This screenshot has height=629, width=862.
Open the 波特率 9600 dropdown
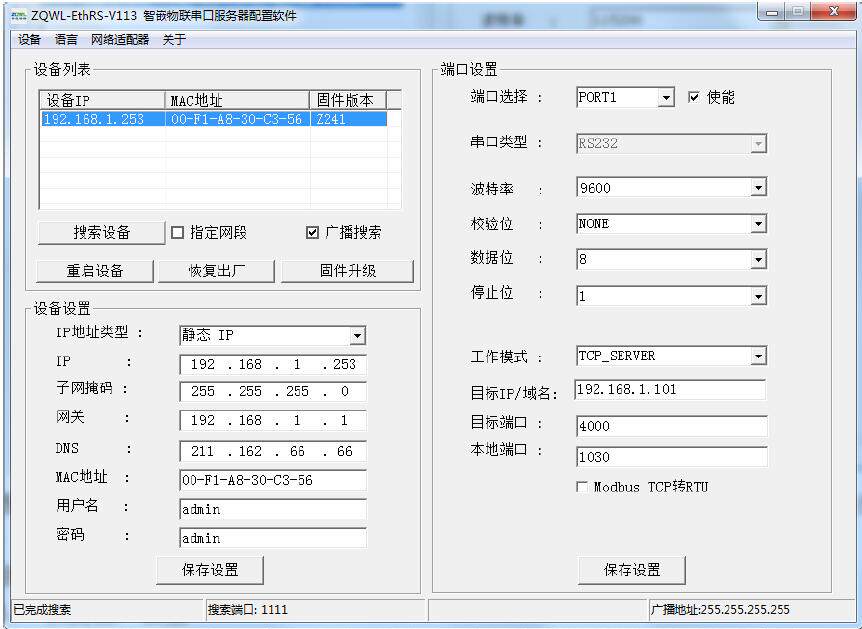coord(759,188)
